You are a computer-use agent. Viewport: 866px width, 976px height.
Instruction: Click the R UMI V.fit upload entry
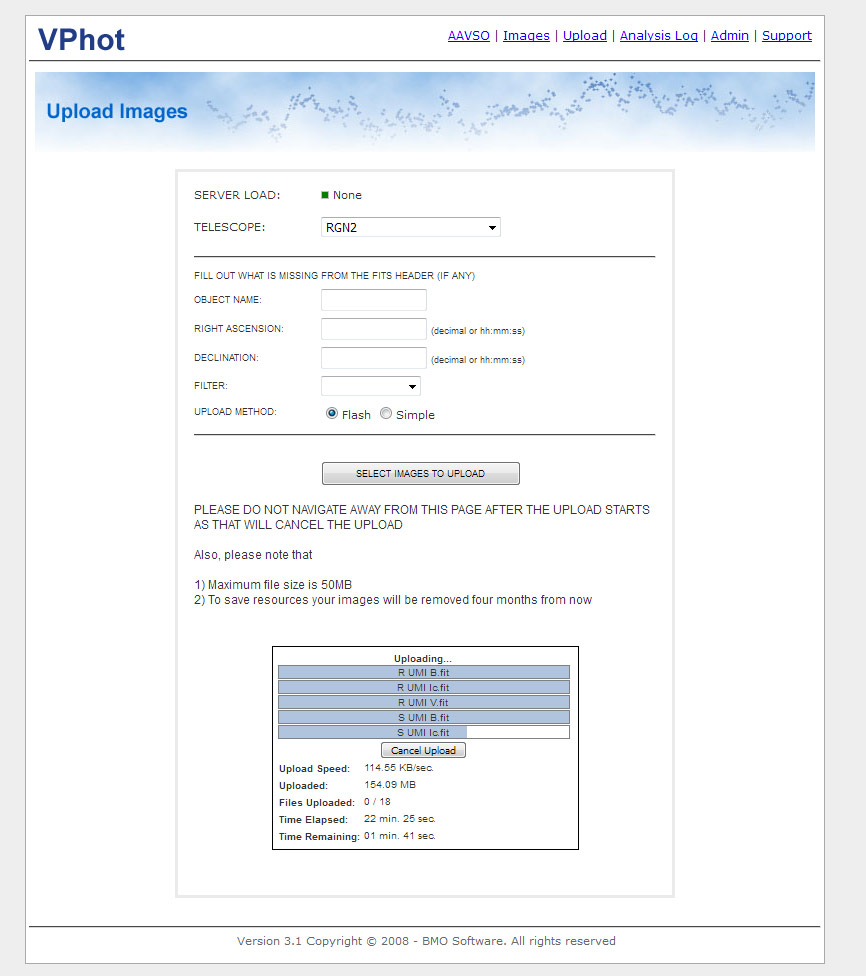click(423, 703)
